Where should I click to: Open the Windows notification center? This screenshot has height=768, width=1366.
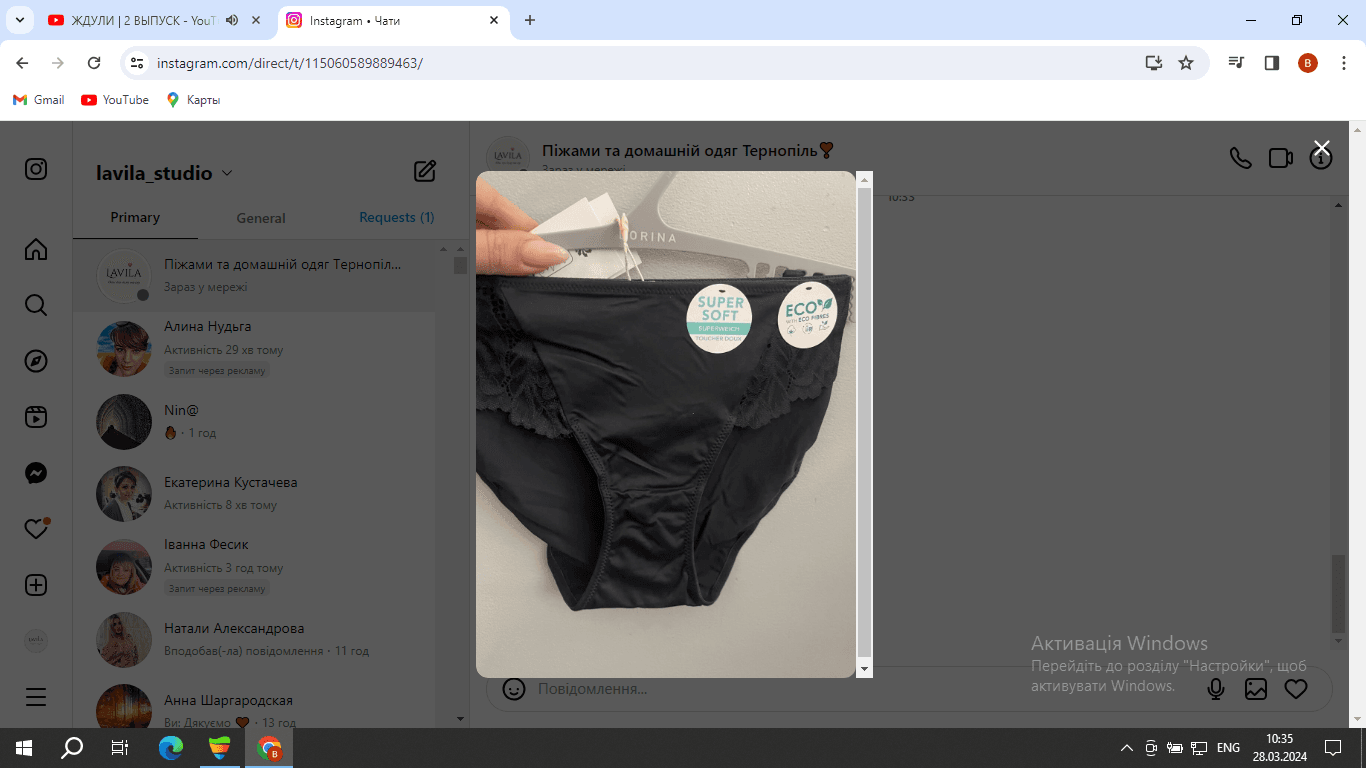point(1332,747)
